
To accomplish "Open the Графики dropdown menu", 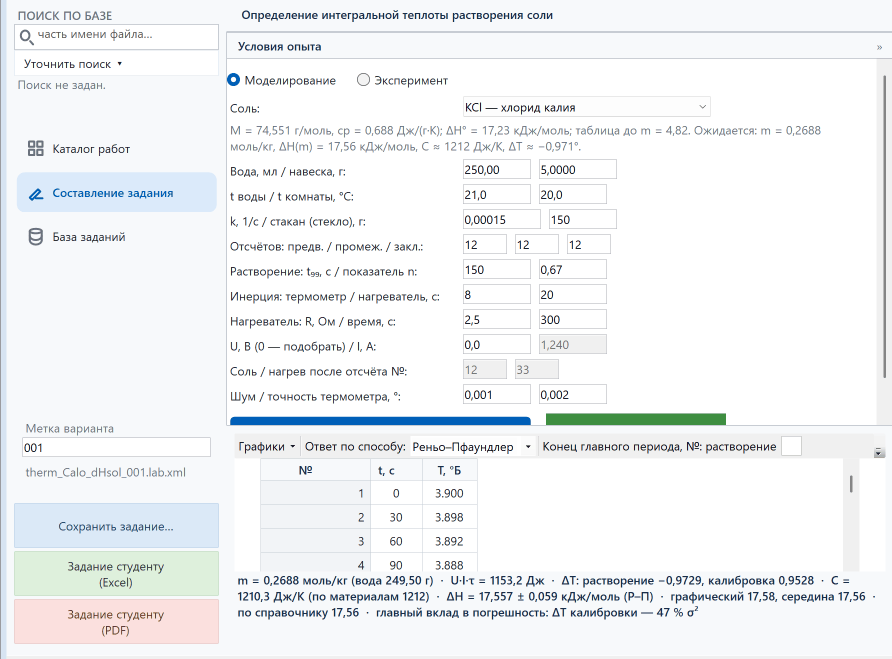I will pos(267,447).
